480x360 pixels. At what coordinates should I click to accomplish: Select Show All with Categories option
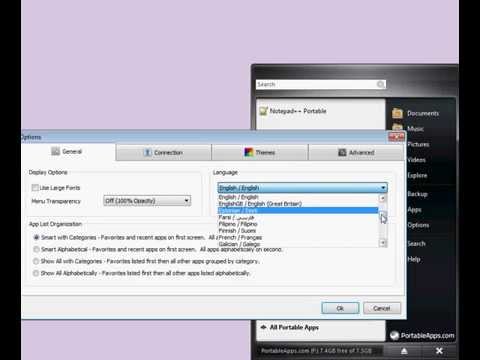point(36,261)
